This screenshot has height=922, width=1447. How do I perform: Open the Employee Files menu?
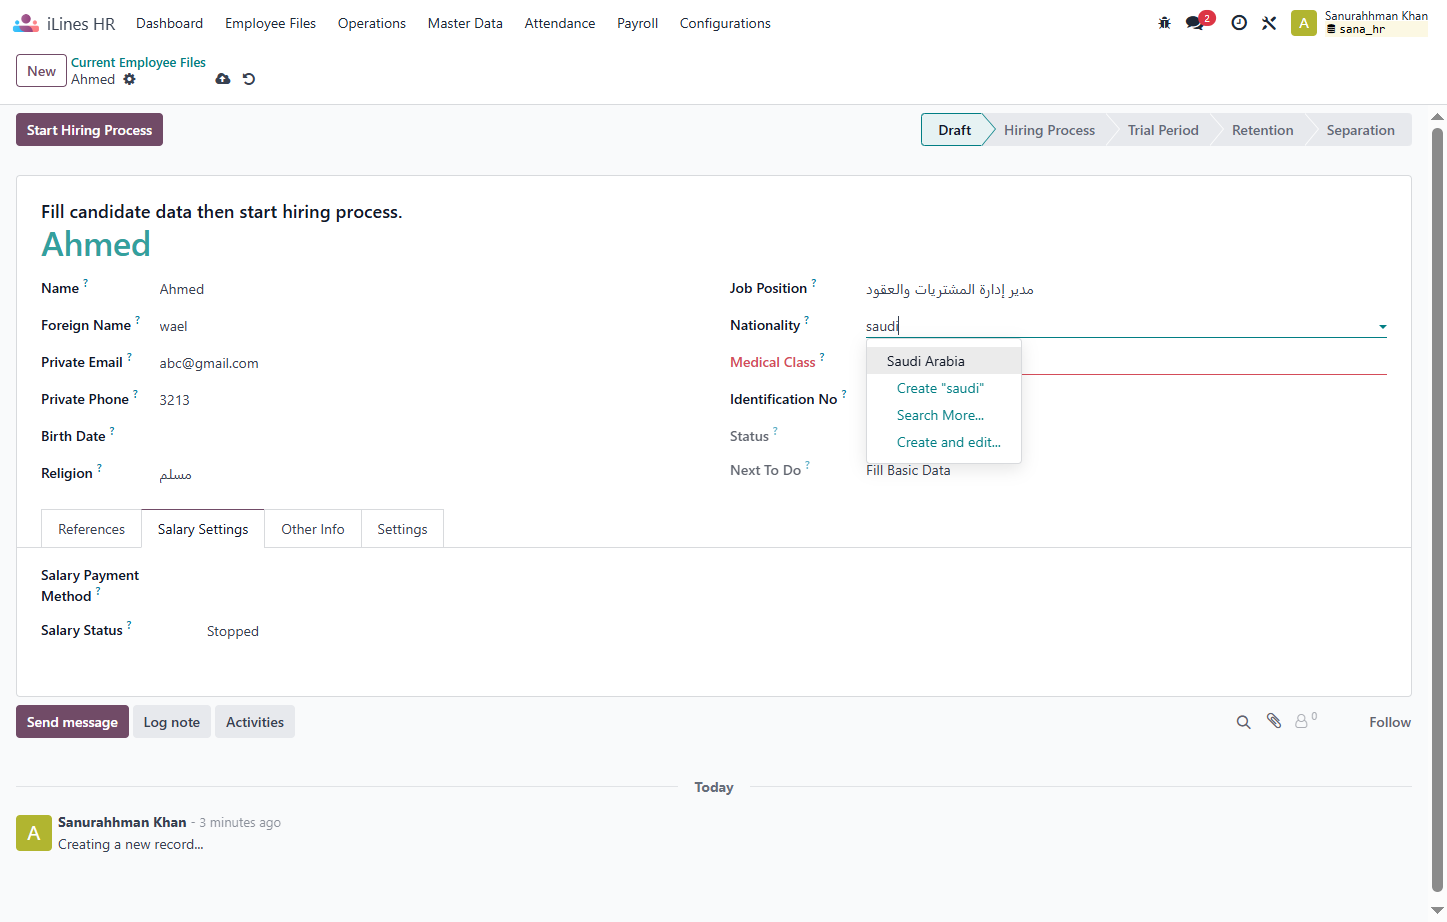click(x=270, y=23)
